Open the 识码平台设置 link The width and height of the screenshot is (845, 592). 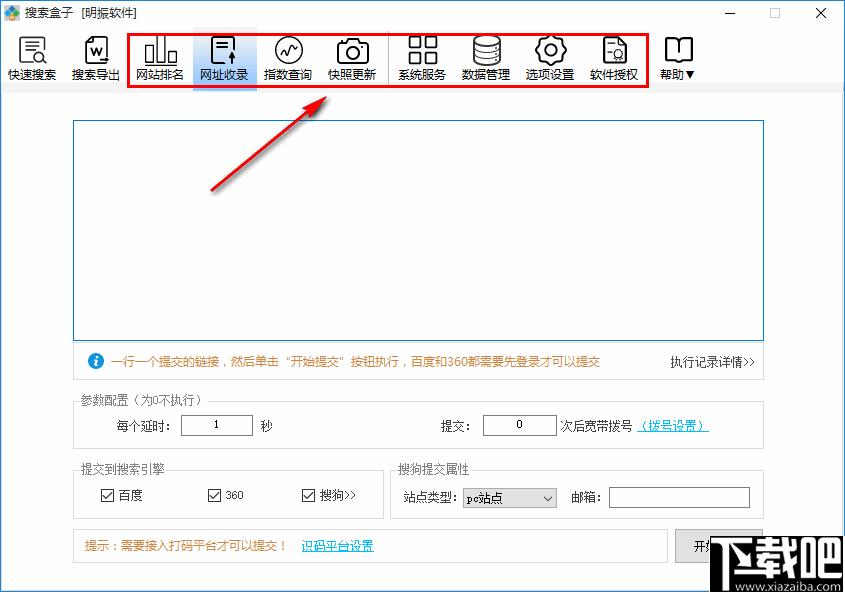[x=337, y=546]
